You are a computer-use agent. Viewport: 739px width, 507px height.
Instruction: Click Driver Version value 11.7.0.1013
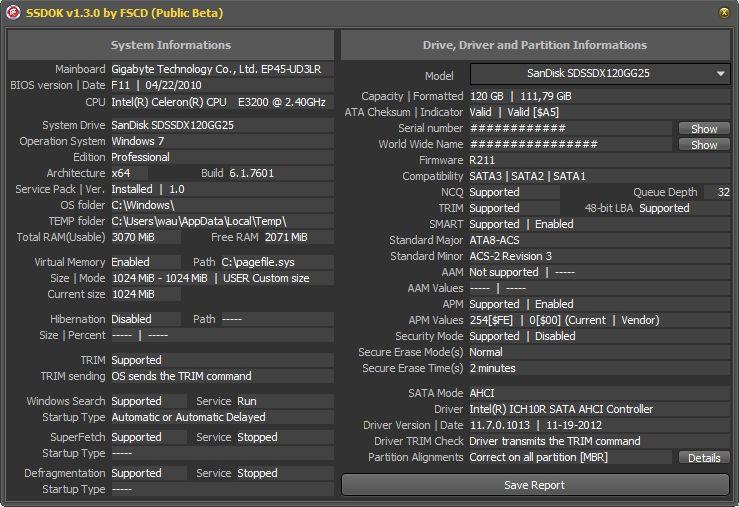(x=500, y=426)
